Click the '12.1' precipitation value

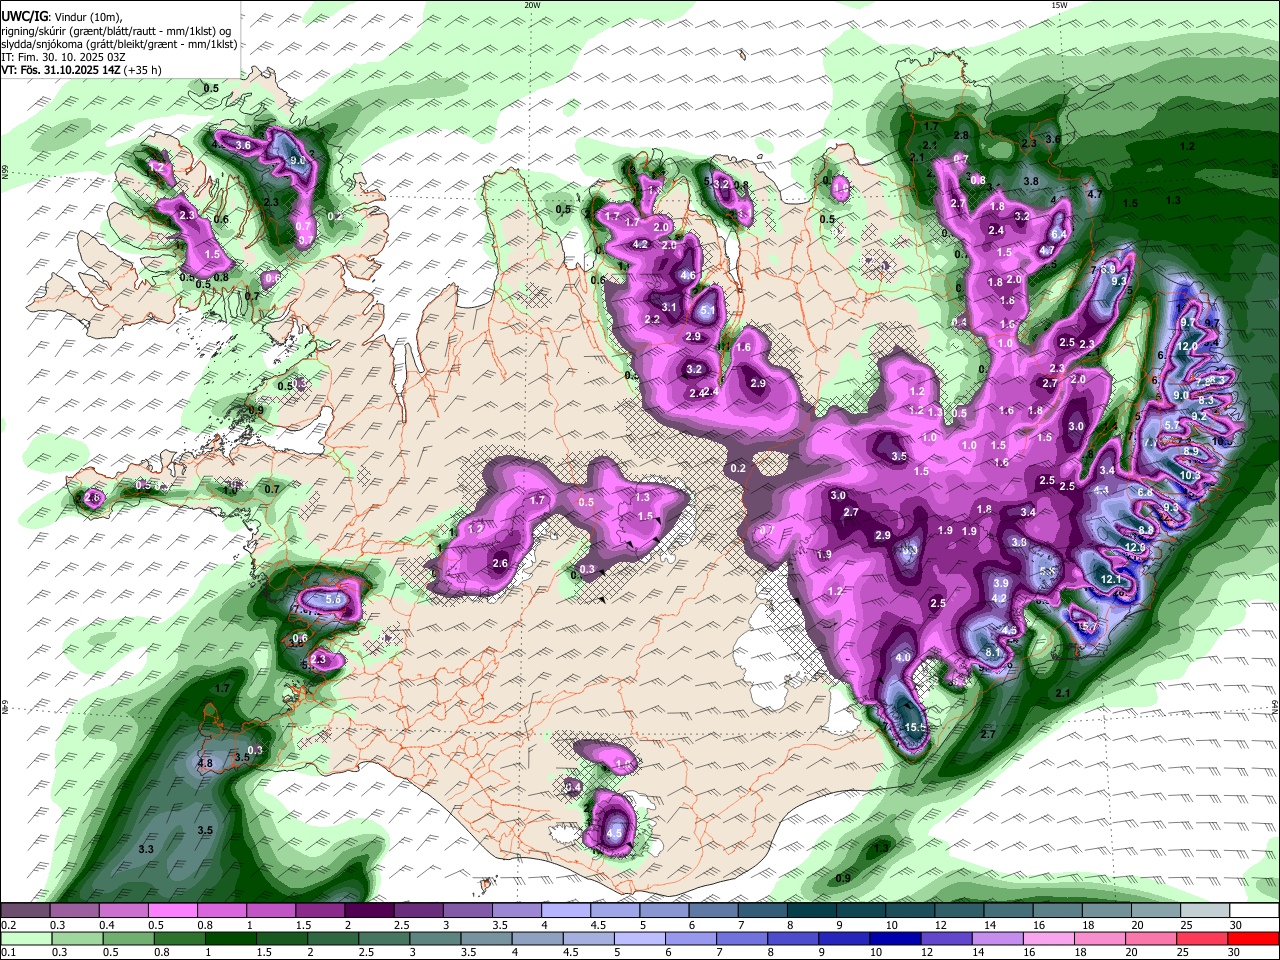(x=1111, y=579)
